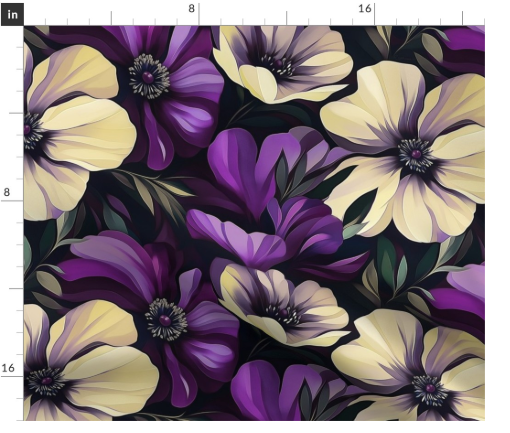
Task: Click the 8 inch mark on left ruler
Action: (7, 192)
